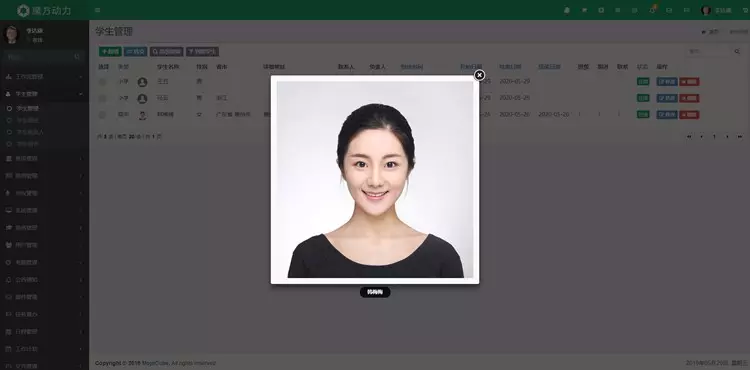This screenshot has width=750, height=370.
Task: Collapse the 学生管理 sidebar menu group
Action: point(44,94)
